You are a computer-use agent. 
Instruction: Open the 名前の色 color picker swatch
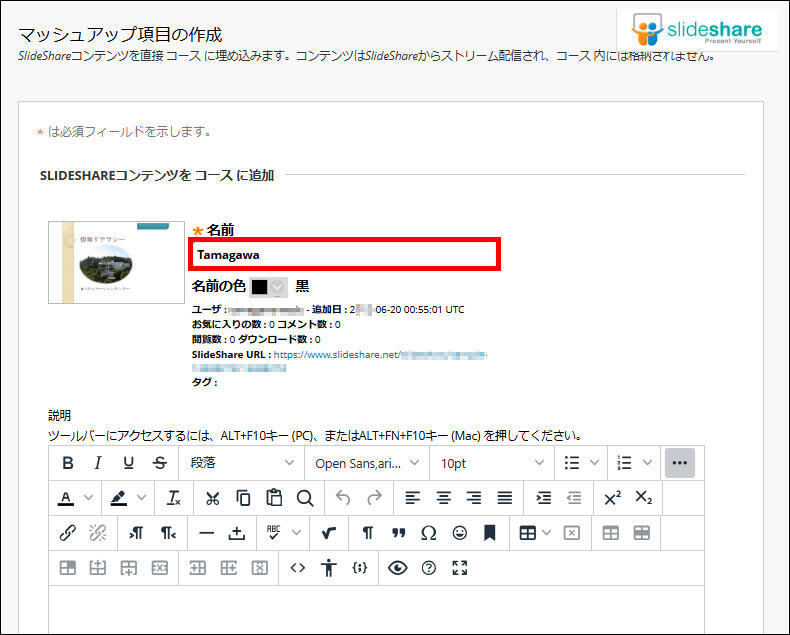click(269, 287)
